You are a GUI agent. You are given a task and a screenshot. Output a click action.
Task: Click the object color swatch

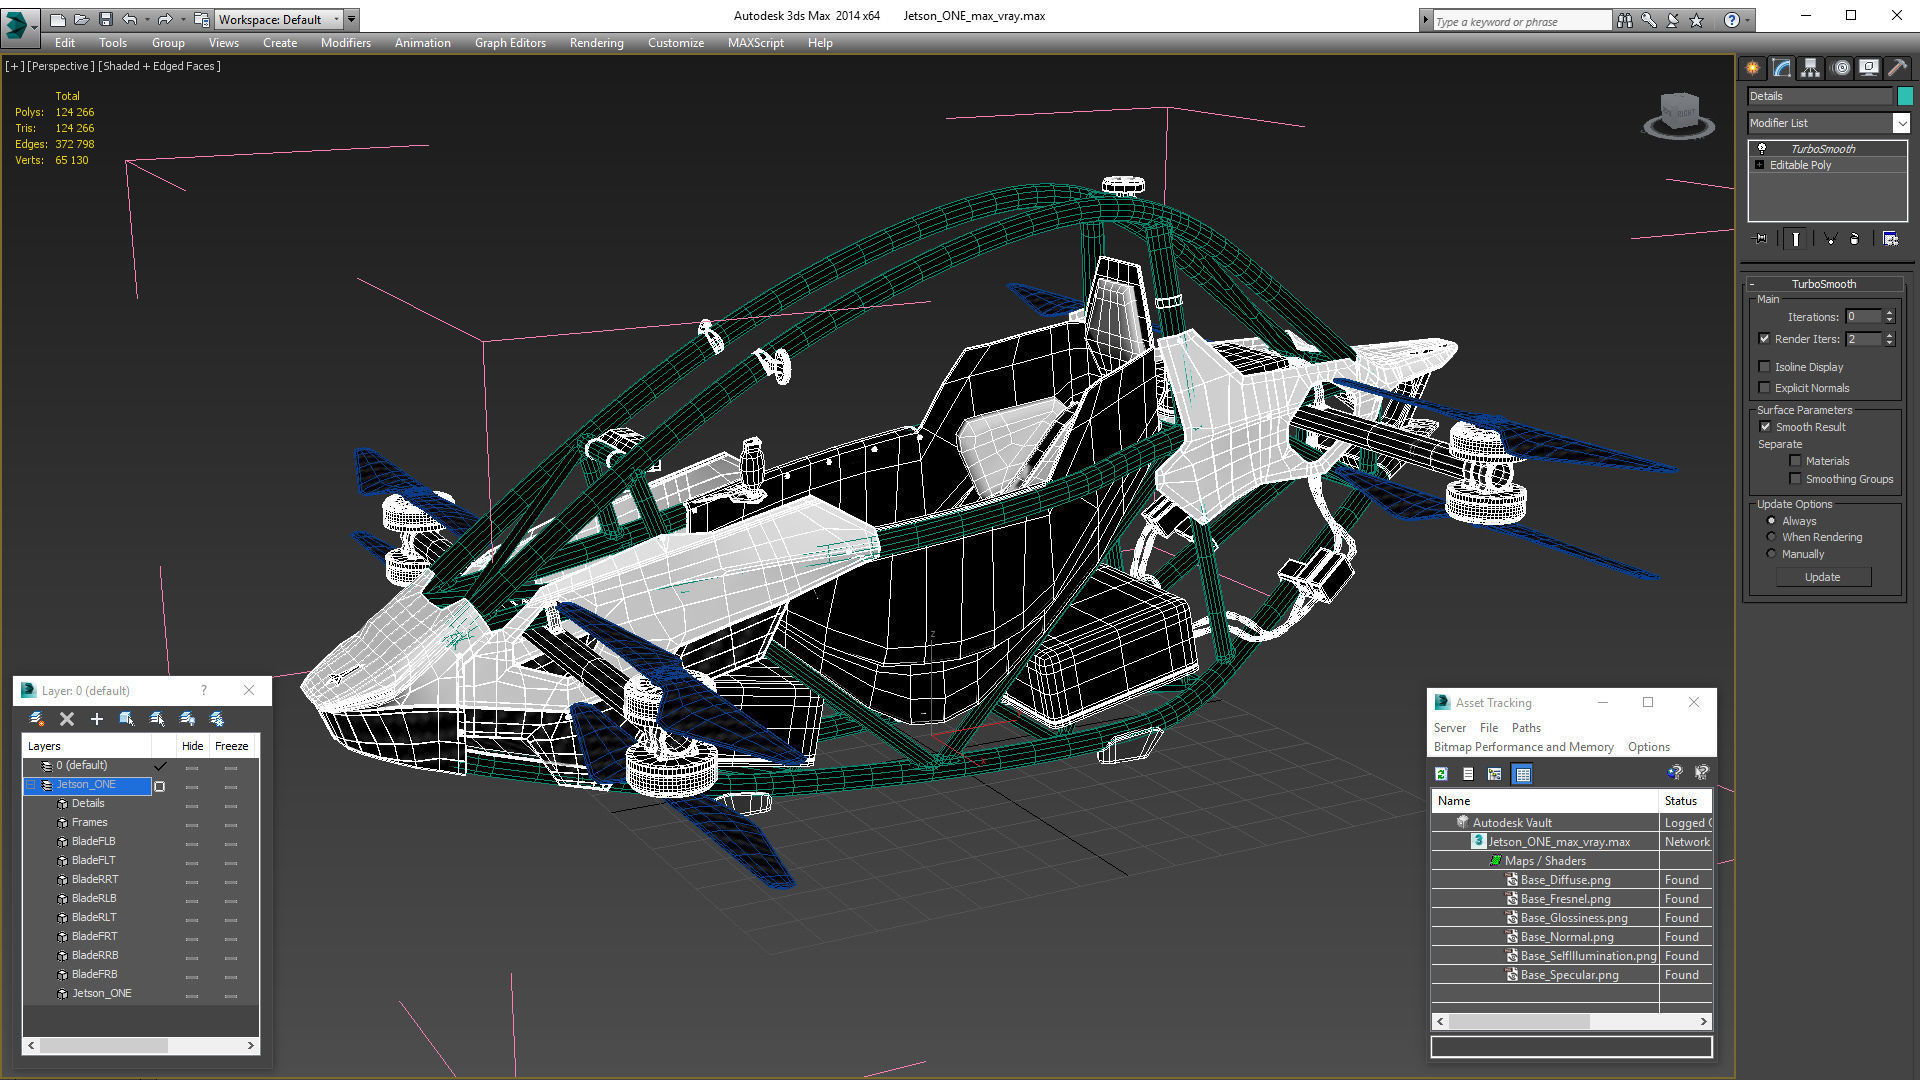pos(1904,96)
